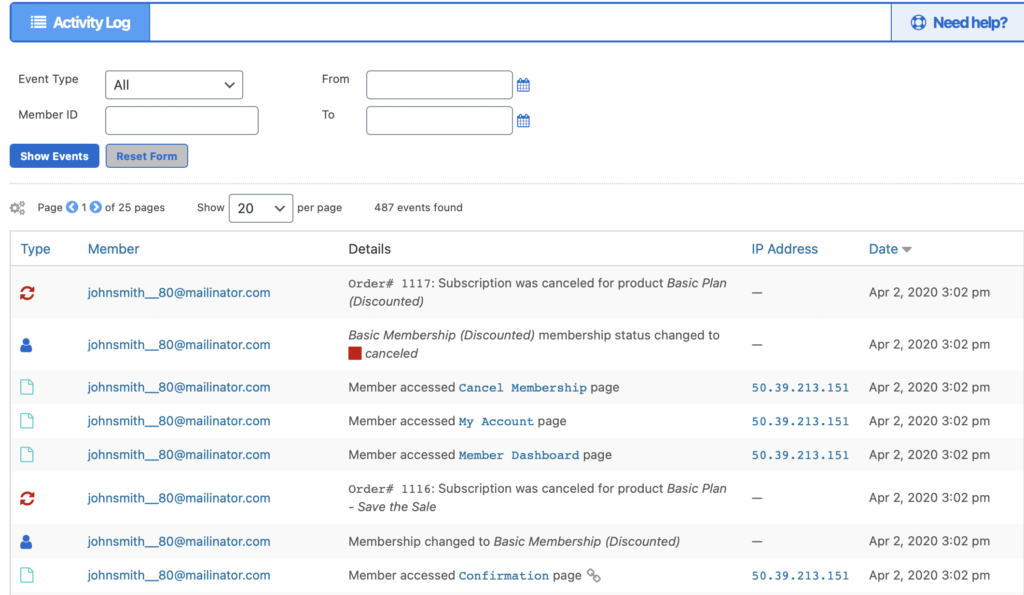
Task: Open the Confirmation page link
Action: [x=504, y=575]
